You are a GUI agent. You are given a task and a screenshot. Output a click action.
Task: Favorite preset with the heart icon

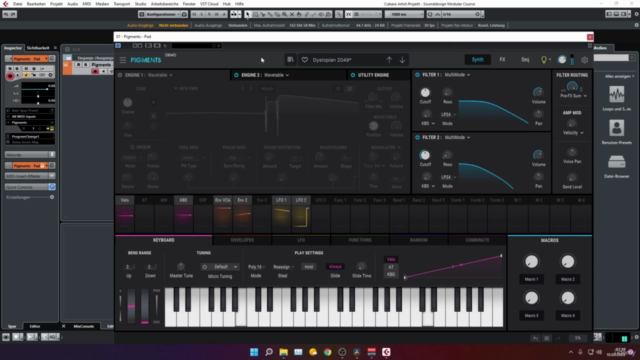304,60
